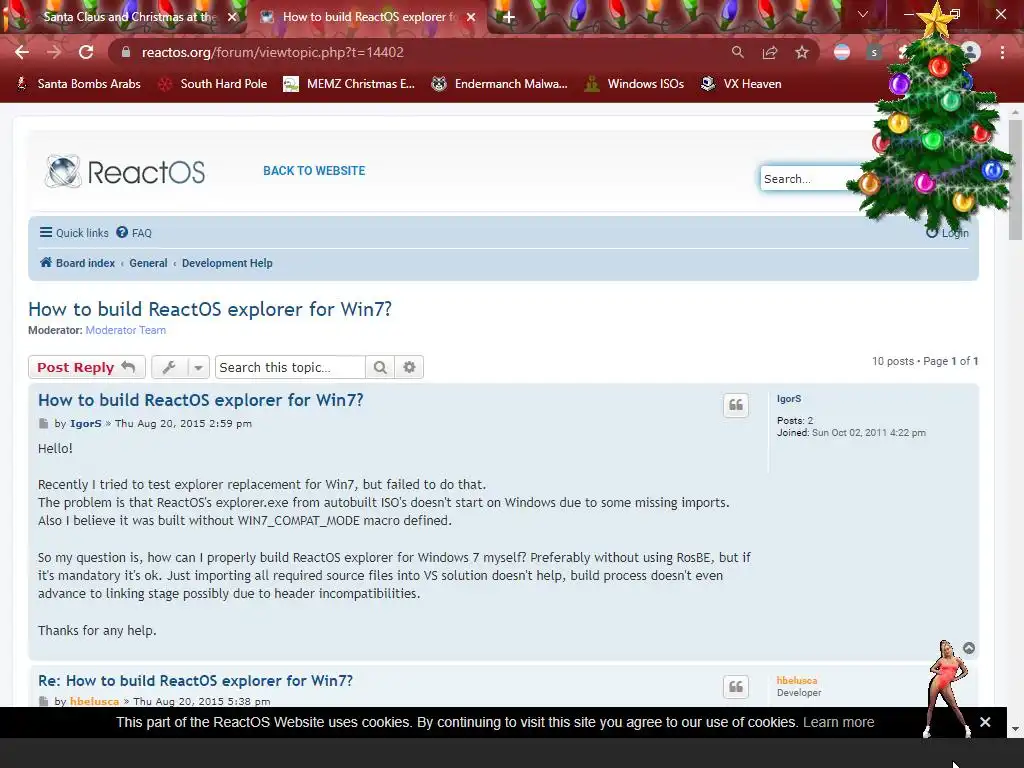Image resolution: width=1024 pixels, height=768 pixels.
Task: Click the Login link
Action: click(x=948, y=232)
